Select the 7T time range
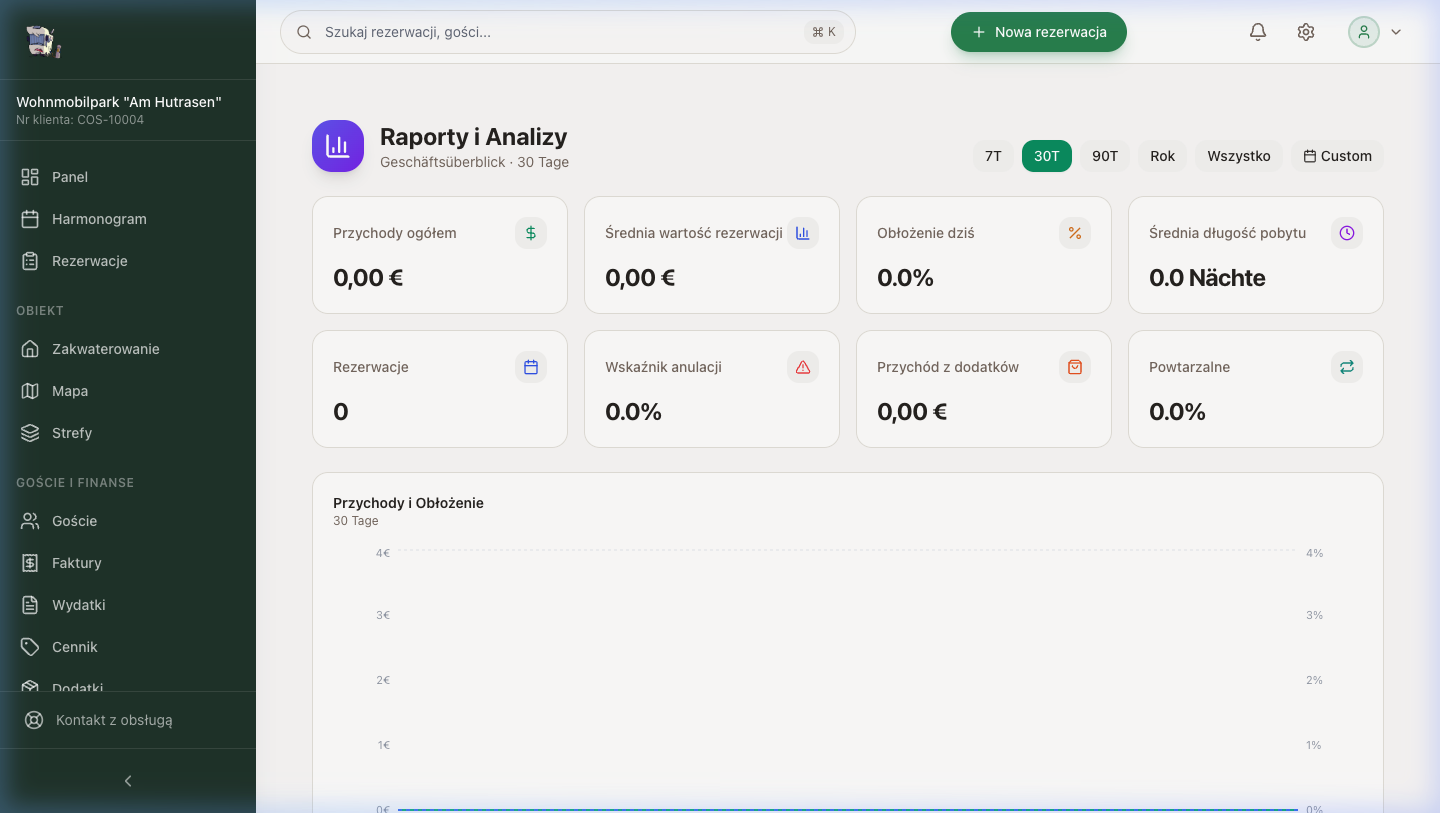The width and height of the screenshot is (1440, 813). pyautogui.click(x=993, y=156)
